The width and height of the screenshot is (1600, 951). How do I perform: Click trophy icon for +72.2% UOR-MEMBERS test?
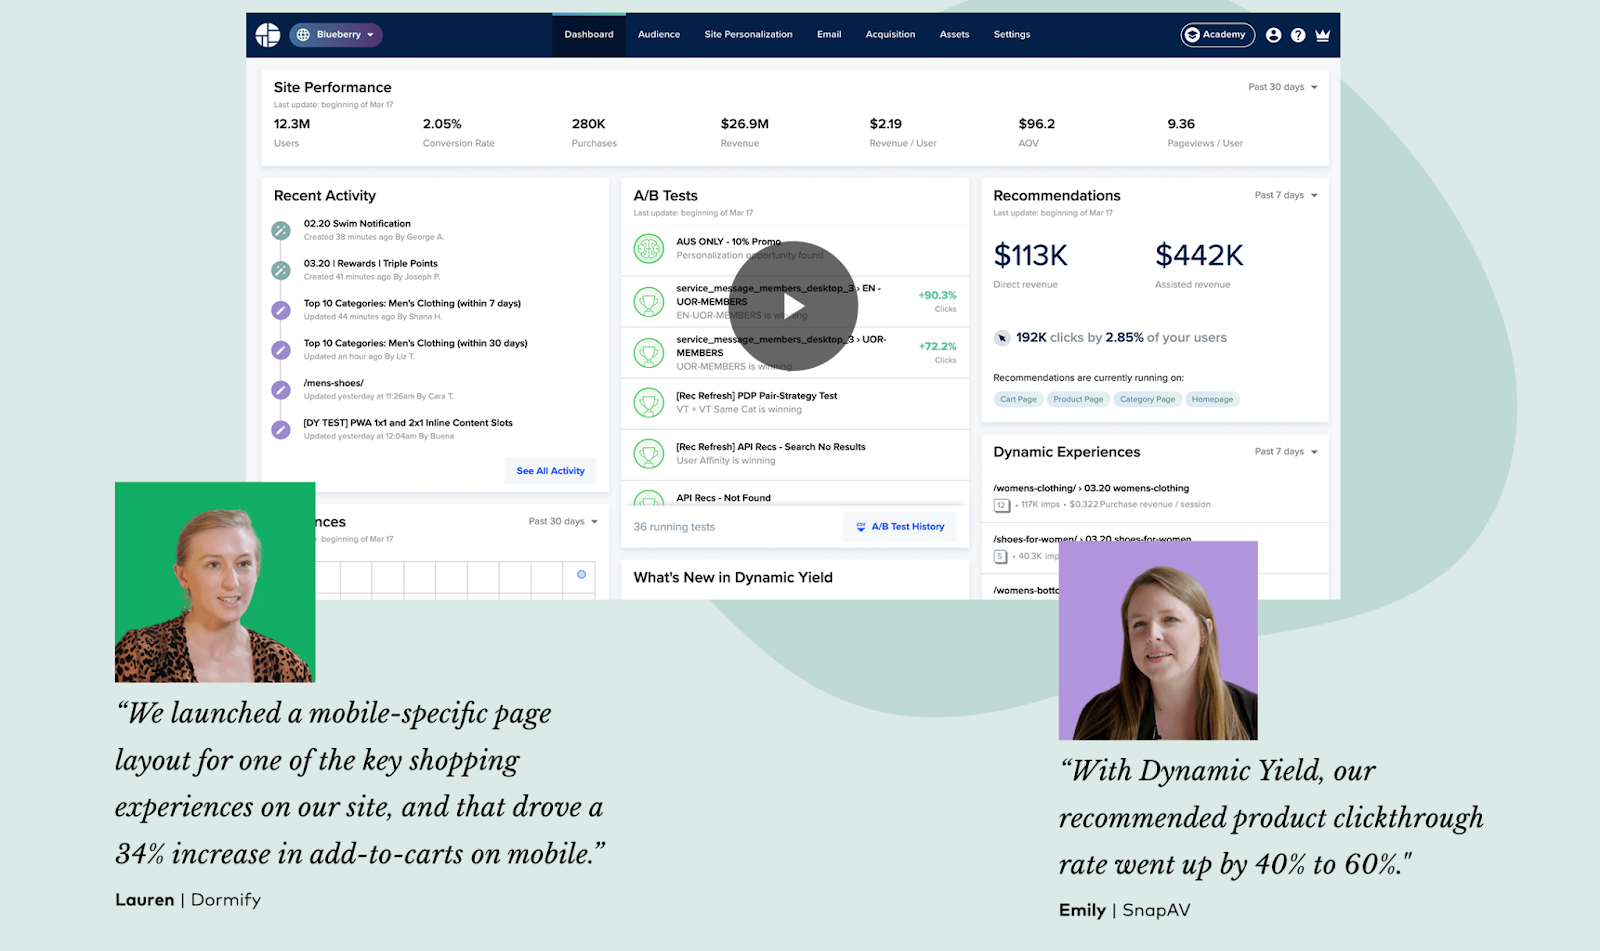[x=649, y=353]
